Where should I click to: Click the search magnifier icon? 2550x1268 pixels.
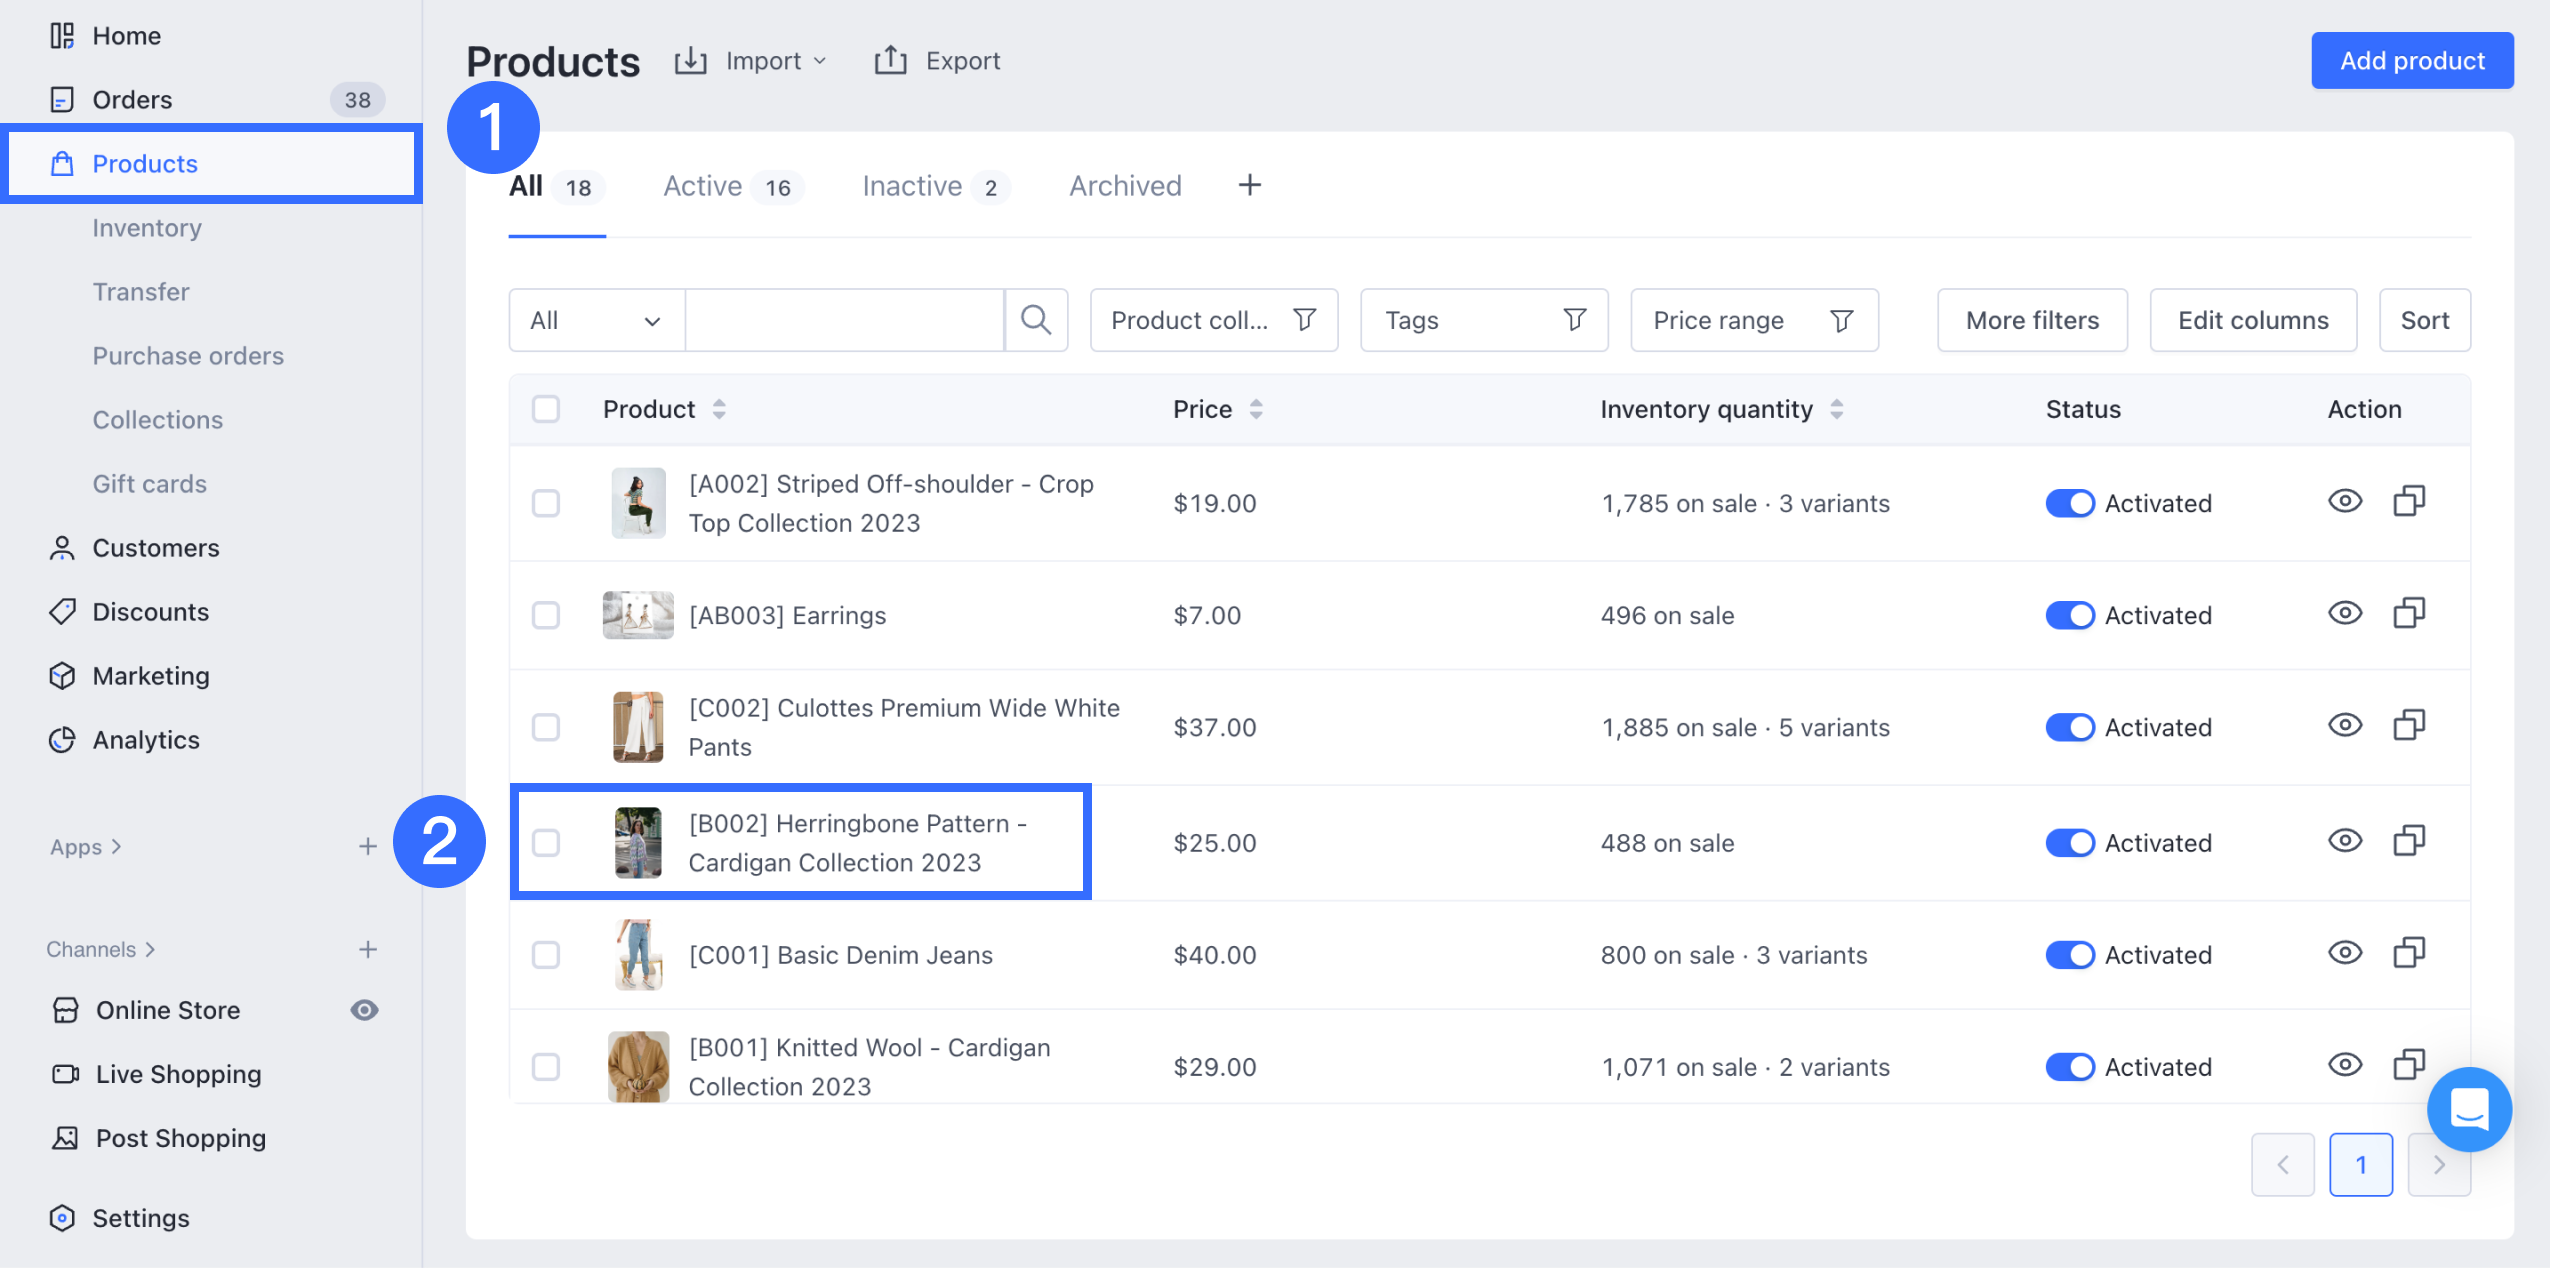pyautogui.click(x=1035, y=320)
